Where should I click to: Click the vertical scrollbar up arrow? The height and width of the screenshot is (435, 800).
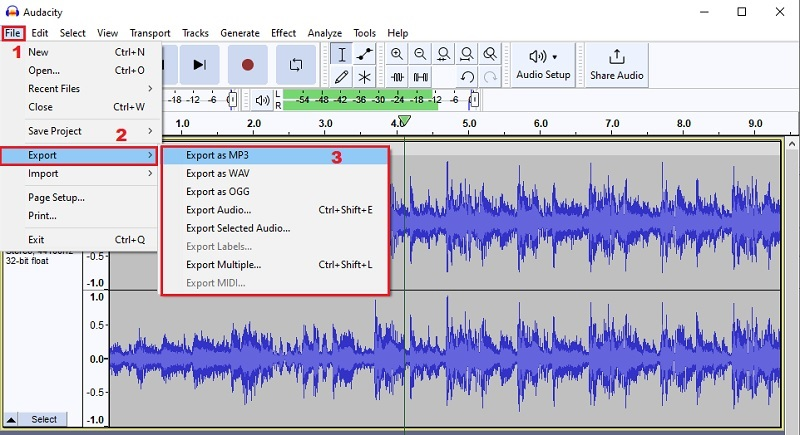click(x=792, y=144)
